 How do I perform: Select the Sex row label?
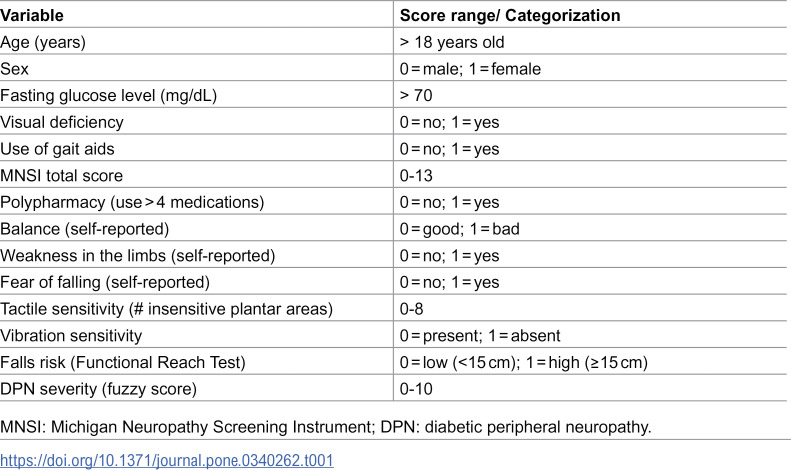[x=14, y=69]
